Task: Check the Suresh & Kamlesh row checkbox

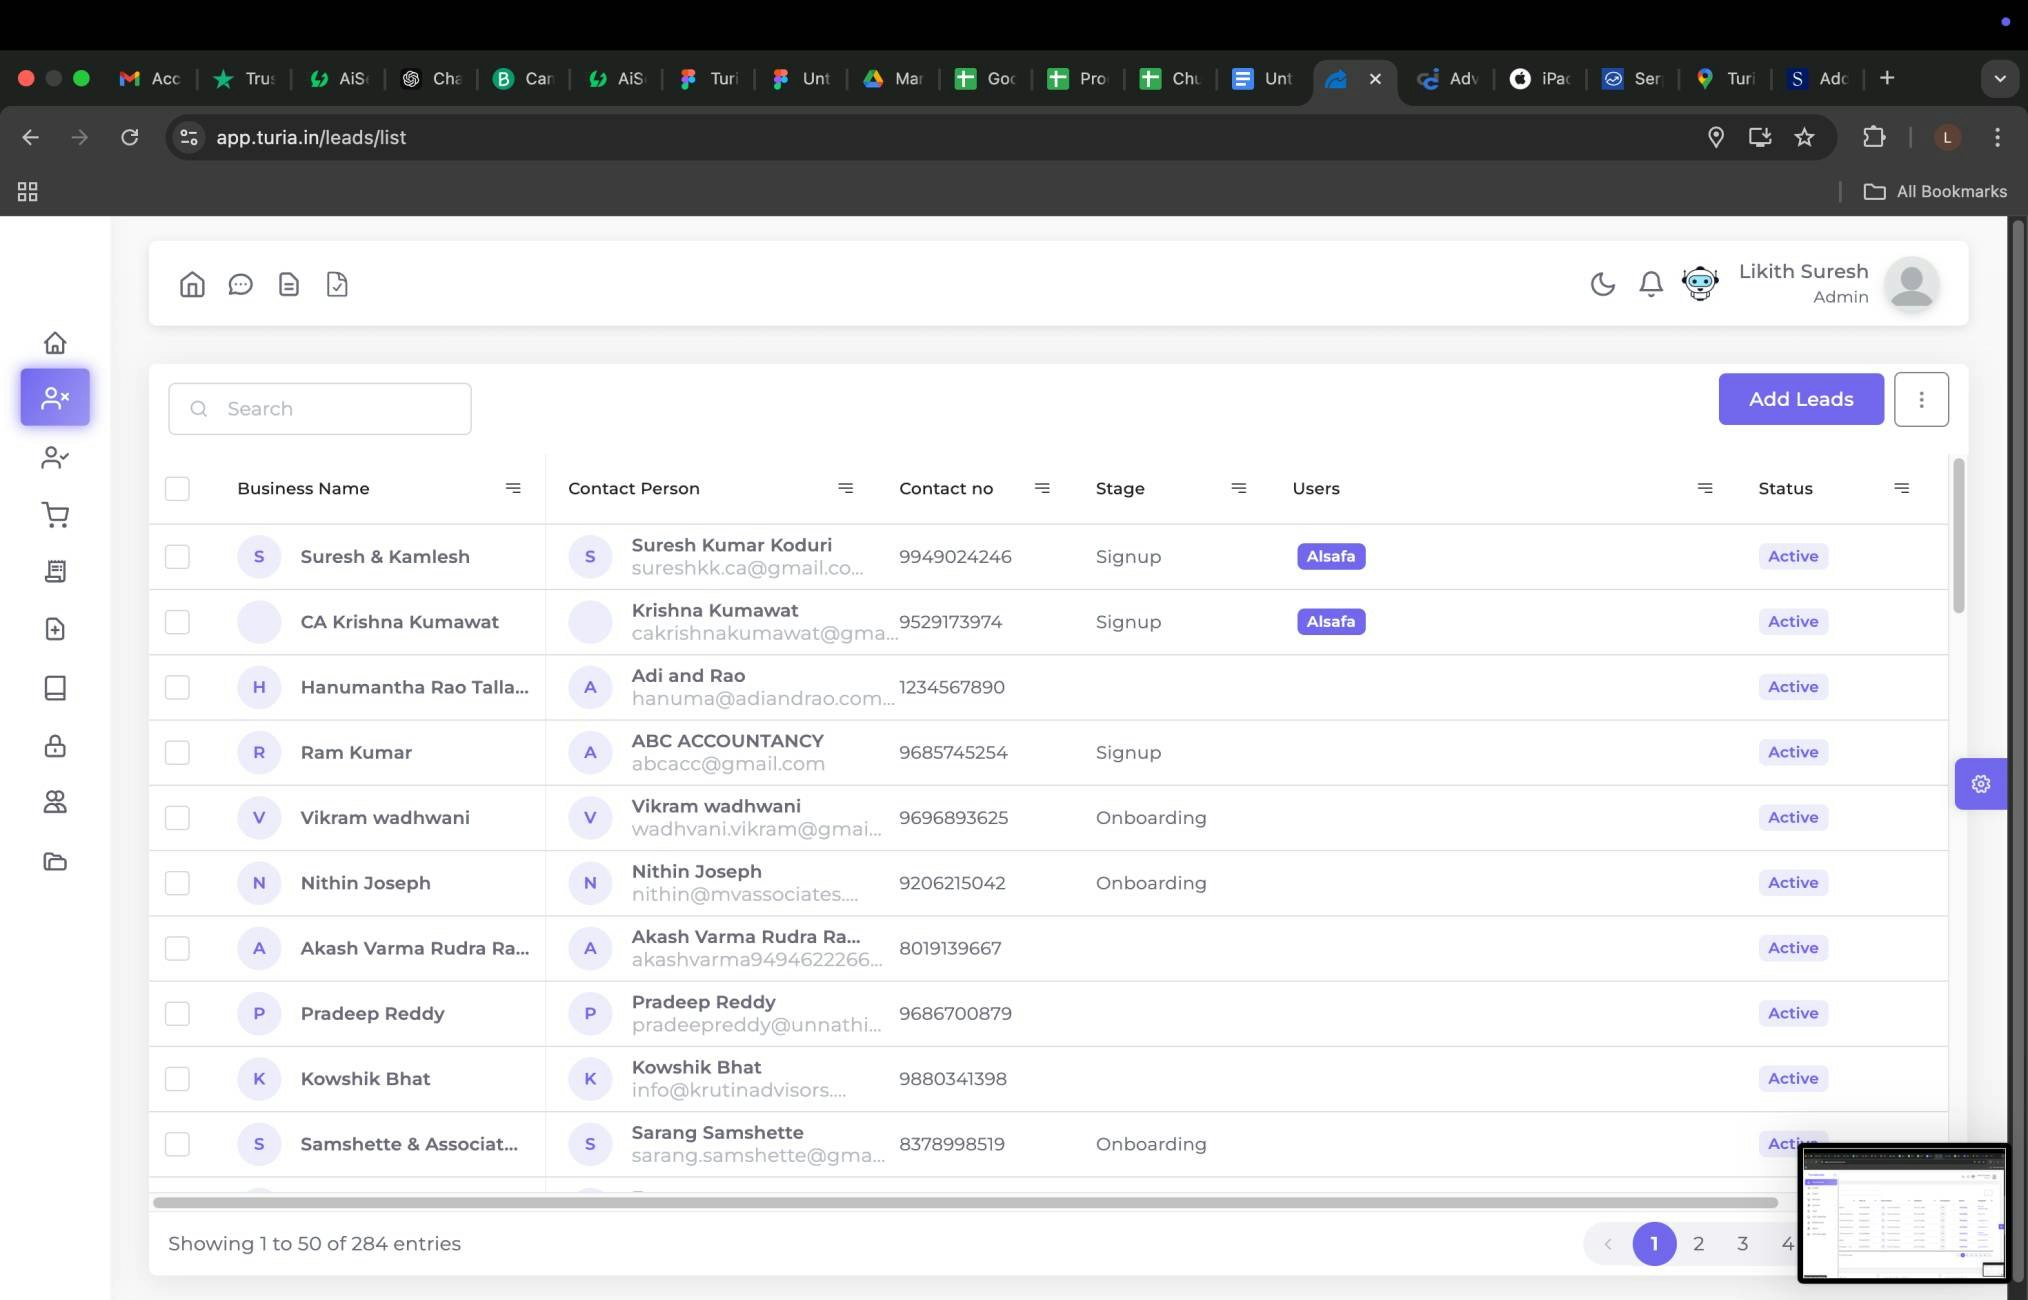Action: pos(177,556)
